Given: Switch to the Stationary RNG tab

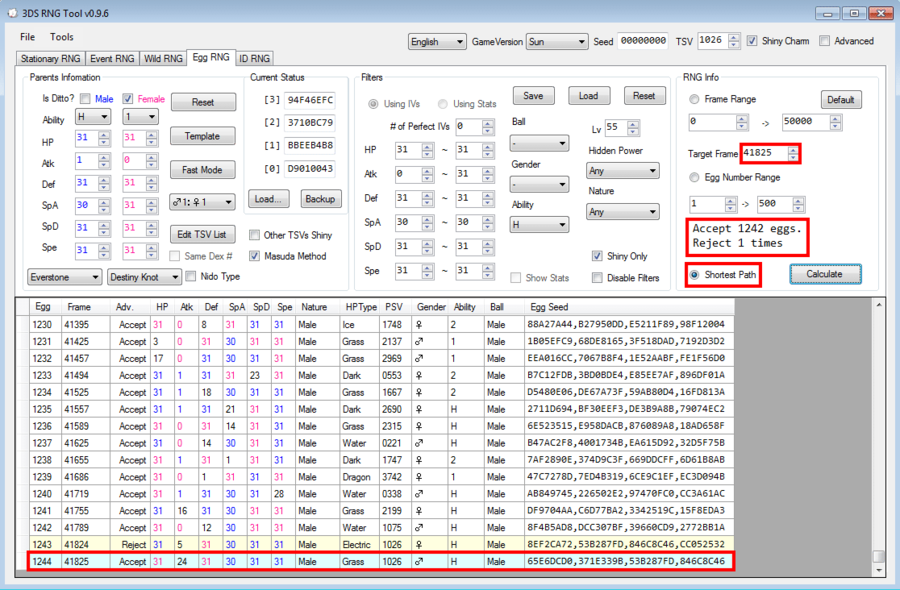Looking at the screenshot, I should (51, 59).
